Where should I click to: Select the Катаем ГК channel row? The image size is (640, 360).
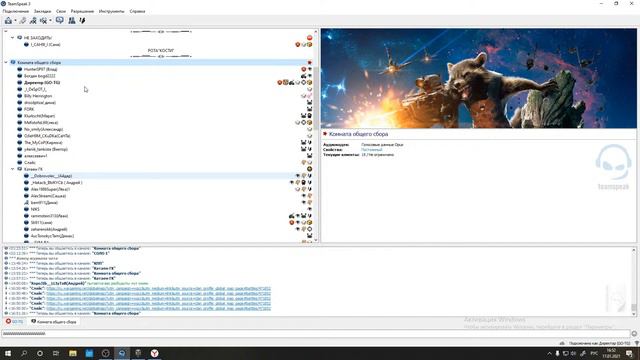(161, 169)
